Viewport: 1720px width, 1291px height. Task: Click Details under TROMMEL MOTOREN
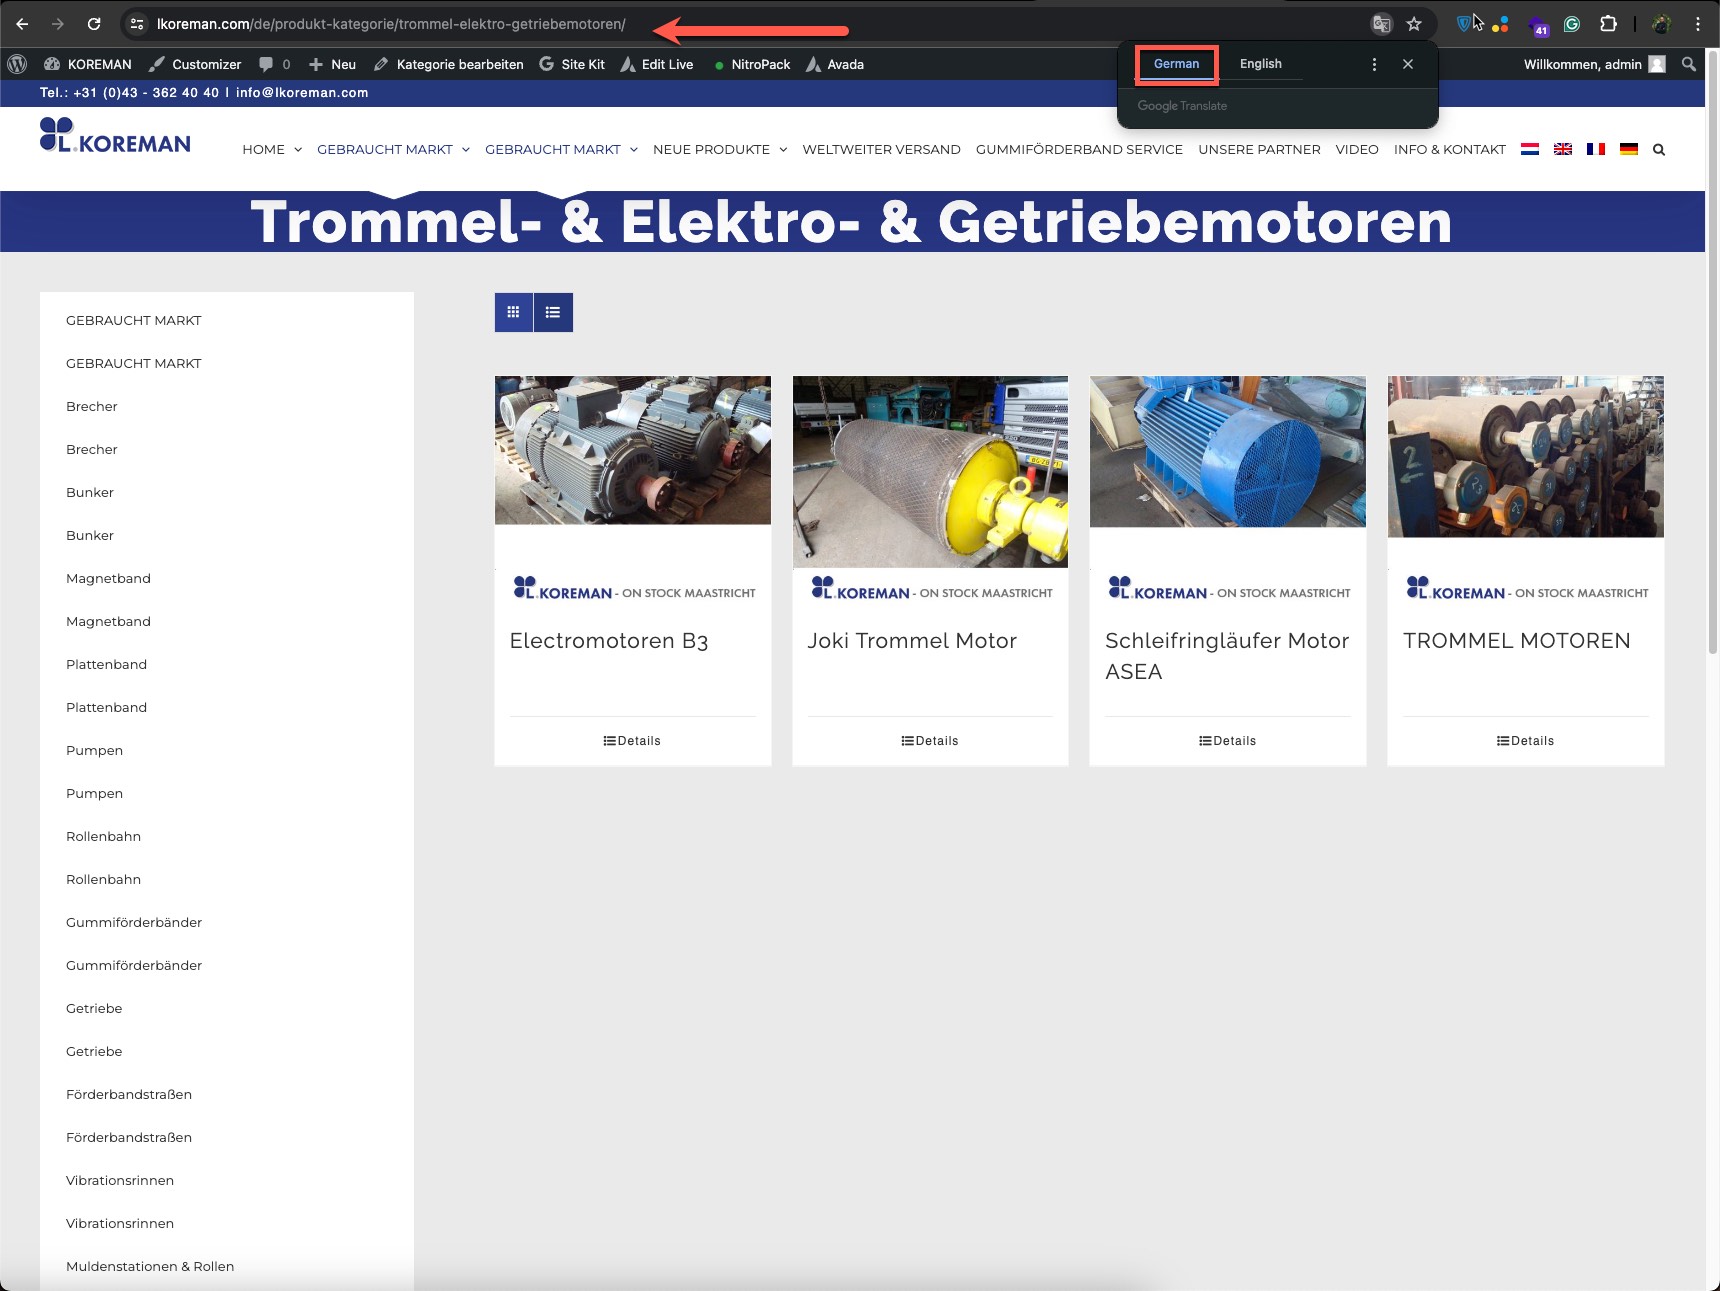1525,741
